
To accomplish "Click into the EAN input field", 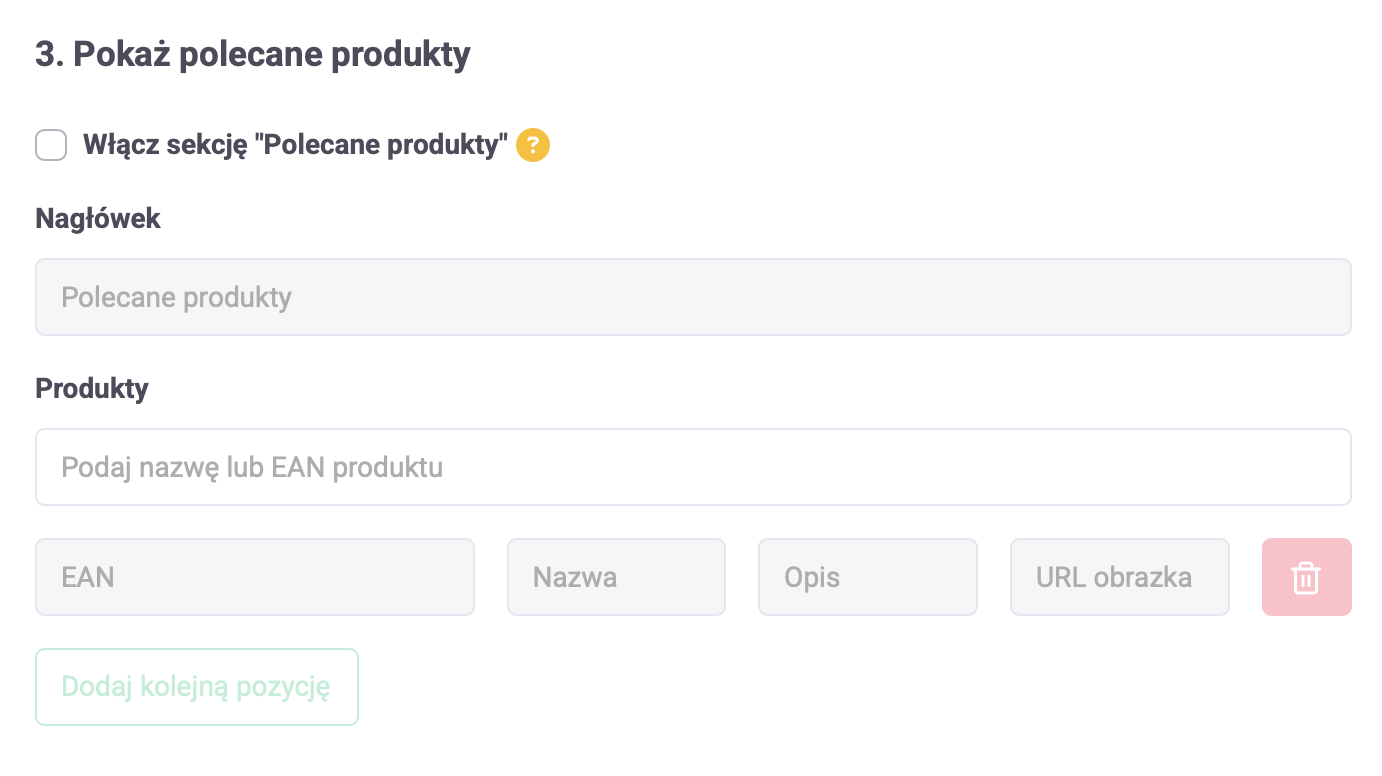I will pyautogui.click(x=255, y=577).
